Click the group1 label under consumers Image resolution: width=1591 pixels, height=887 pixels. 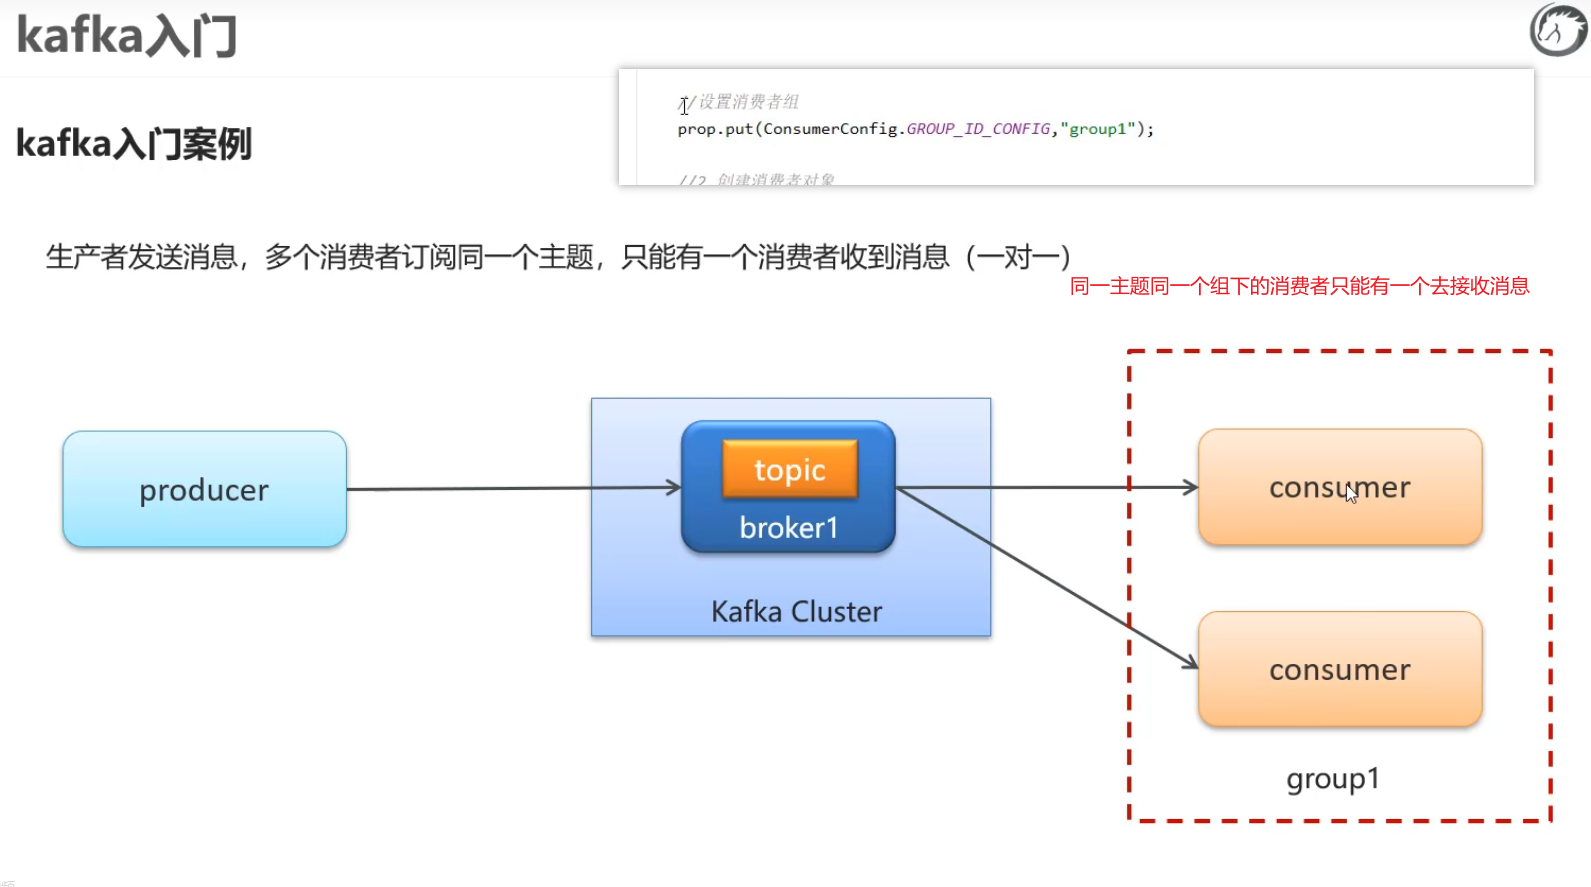[x=1333, y=778]
